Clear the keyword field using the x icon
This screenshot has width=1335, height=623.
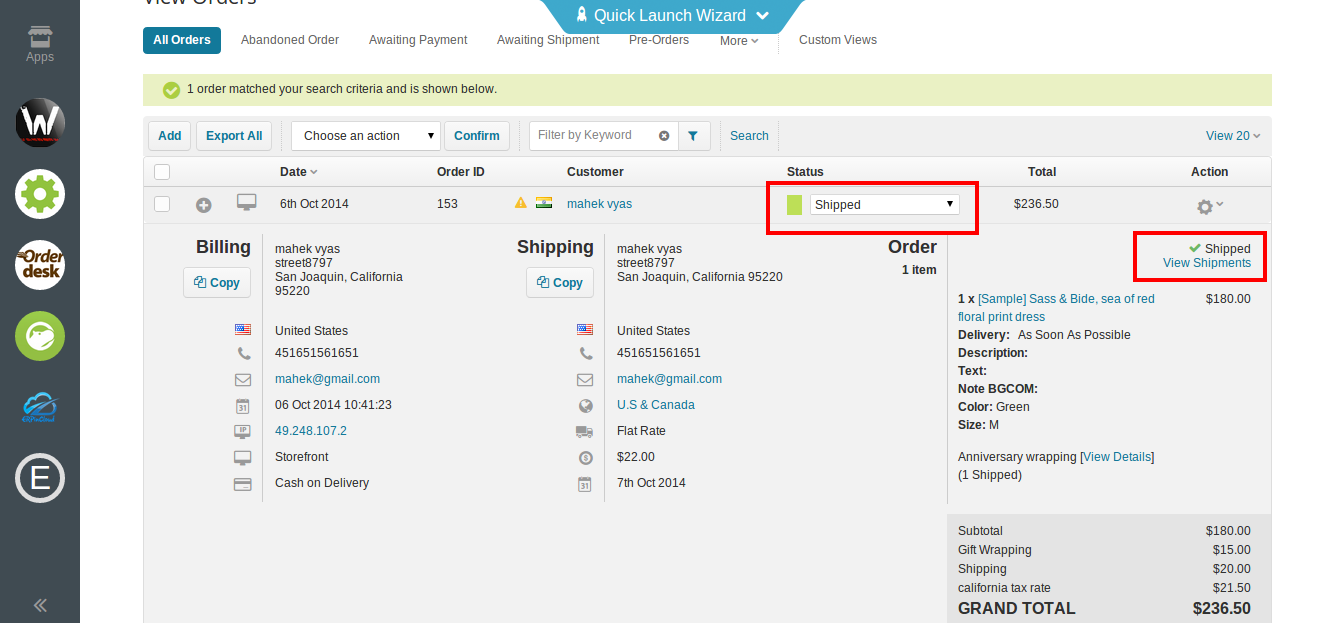[665, 134]
